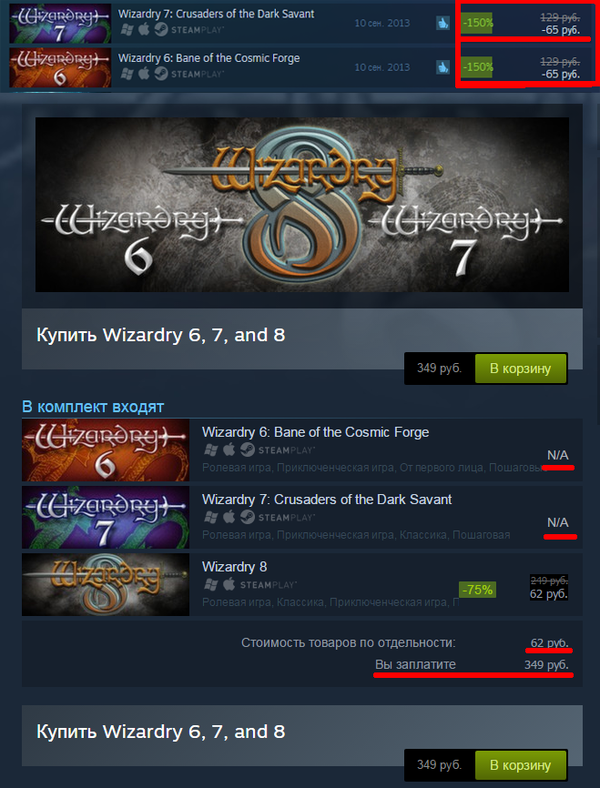Screen dimensions: 600x788
Task: Open Wizardry 7: Crusaders of the Dark Savant result
Action: pyautogui.click(x=216, y=14)
